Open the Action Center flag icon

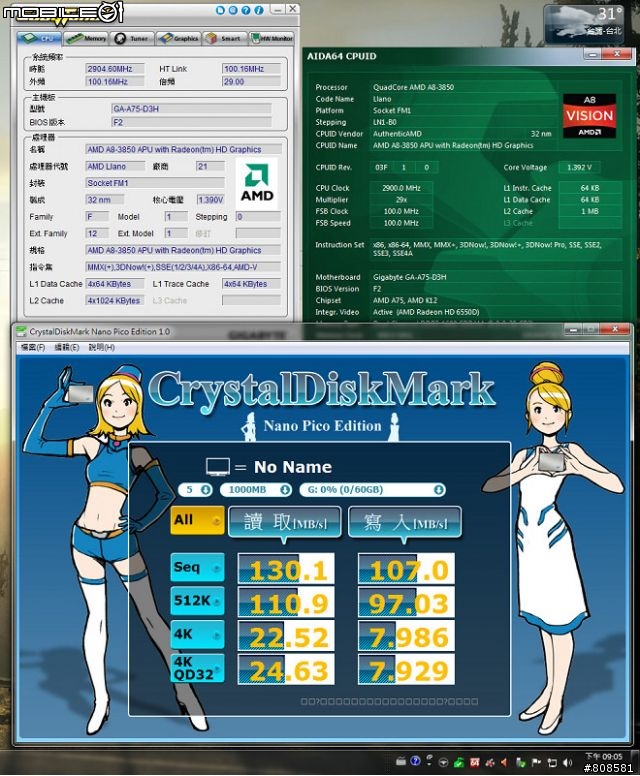click(536, 762)
